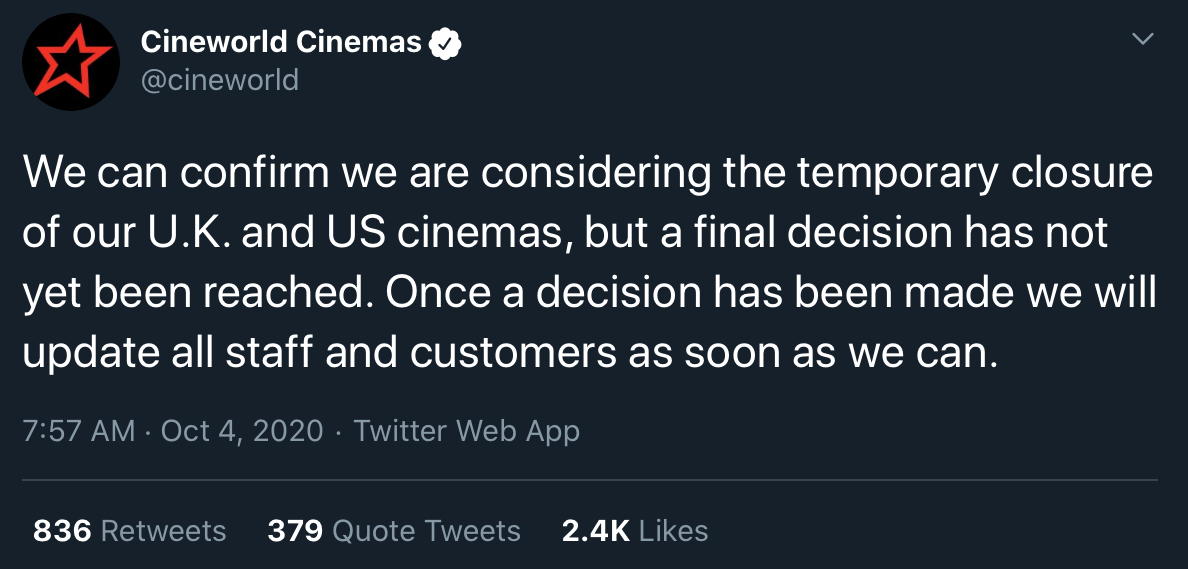Click the Likes label in the stats row
This screenshot has width=1188, height=569.
point(674,530)
